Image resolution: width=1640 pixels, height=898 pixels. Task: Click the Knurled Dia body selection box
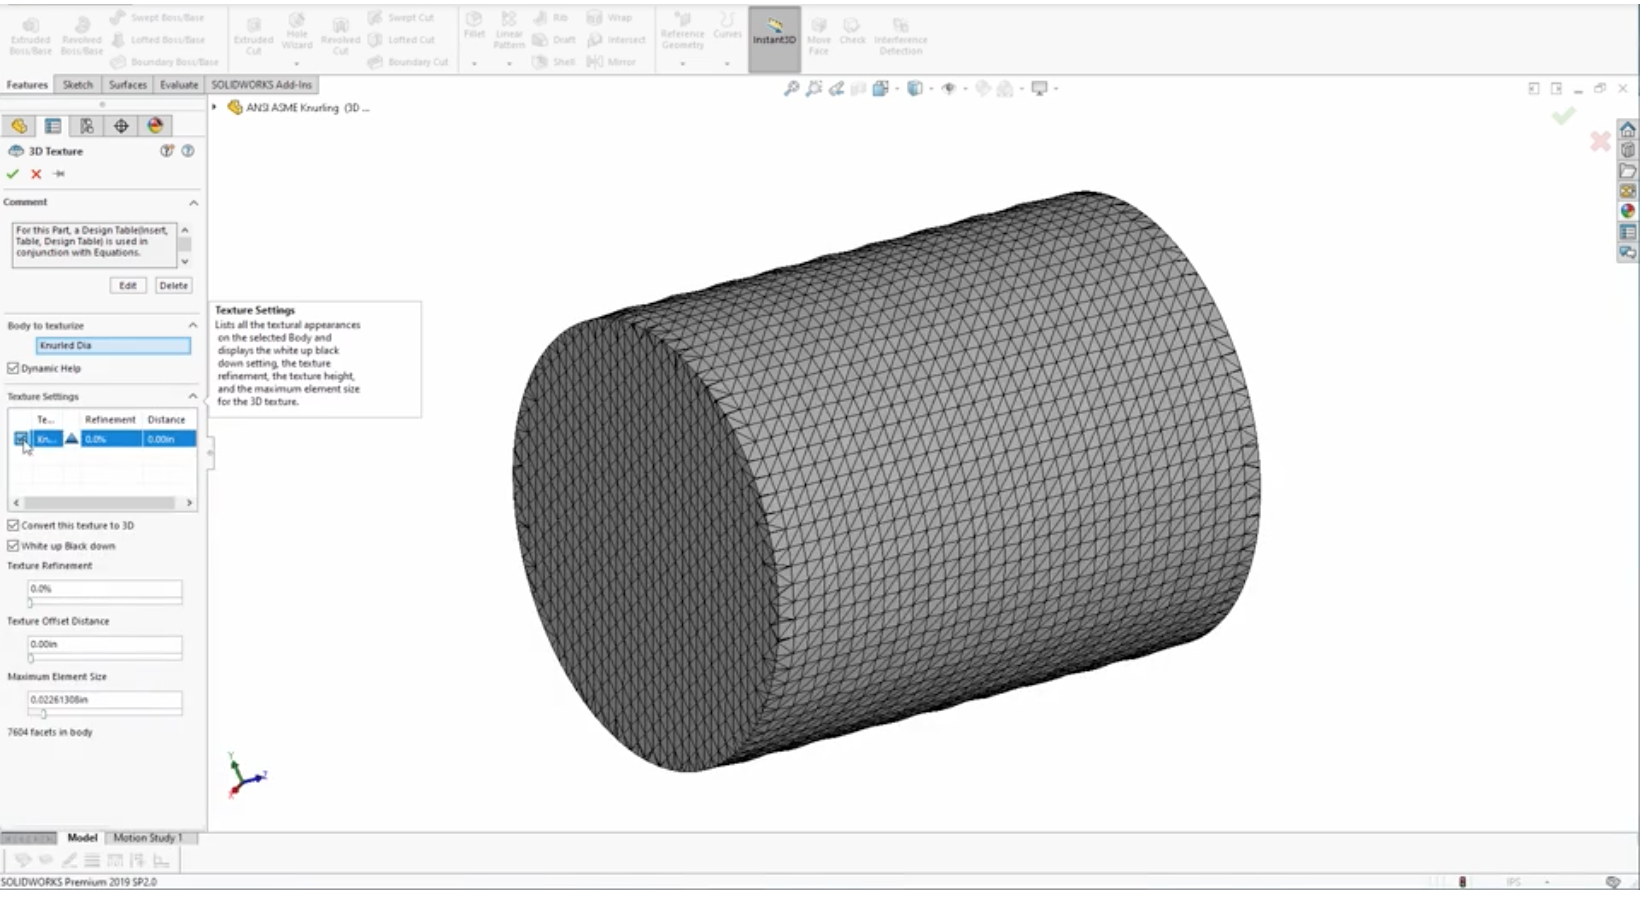click(x=113, y=345)
